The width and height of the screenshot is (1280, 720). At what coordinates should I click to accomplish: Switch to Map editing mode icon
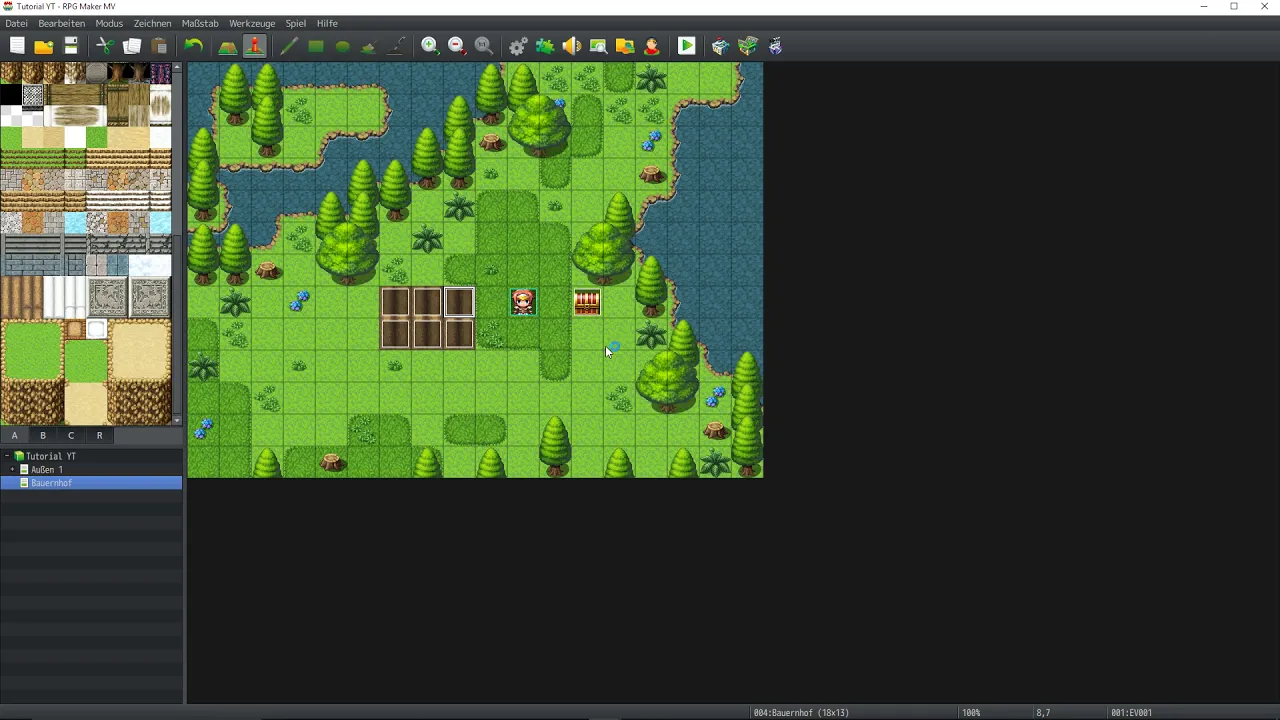pyautogui.click(x=227, y=46)
